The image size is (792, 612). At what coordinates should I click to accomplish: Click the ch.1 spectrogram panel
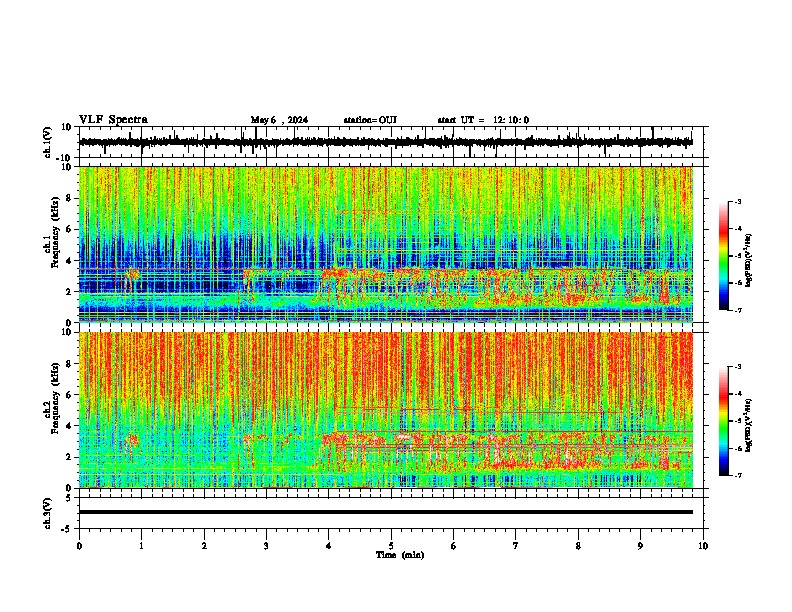tap(385, 244)
